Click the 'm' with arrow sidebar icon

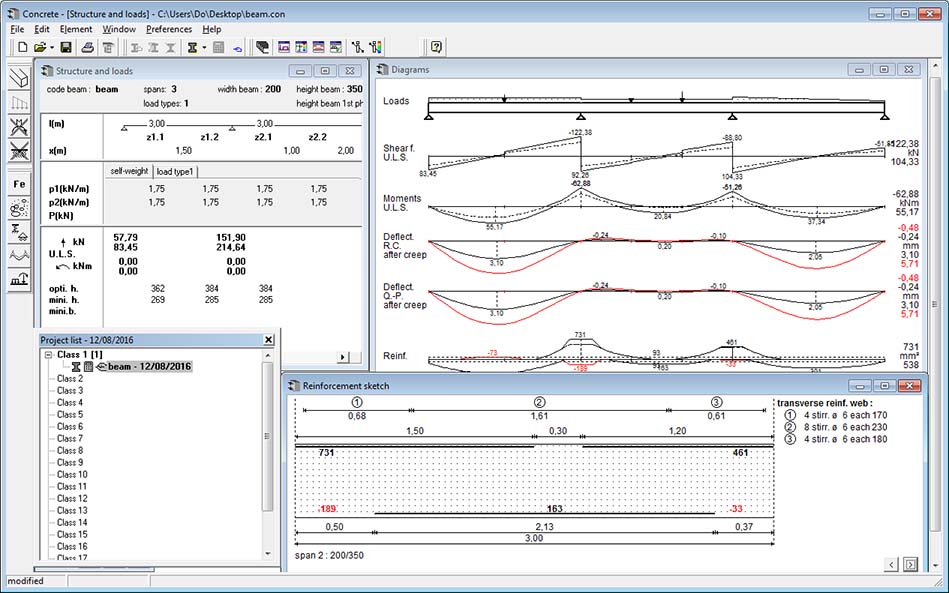[x=19, y=279]
